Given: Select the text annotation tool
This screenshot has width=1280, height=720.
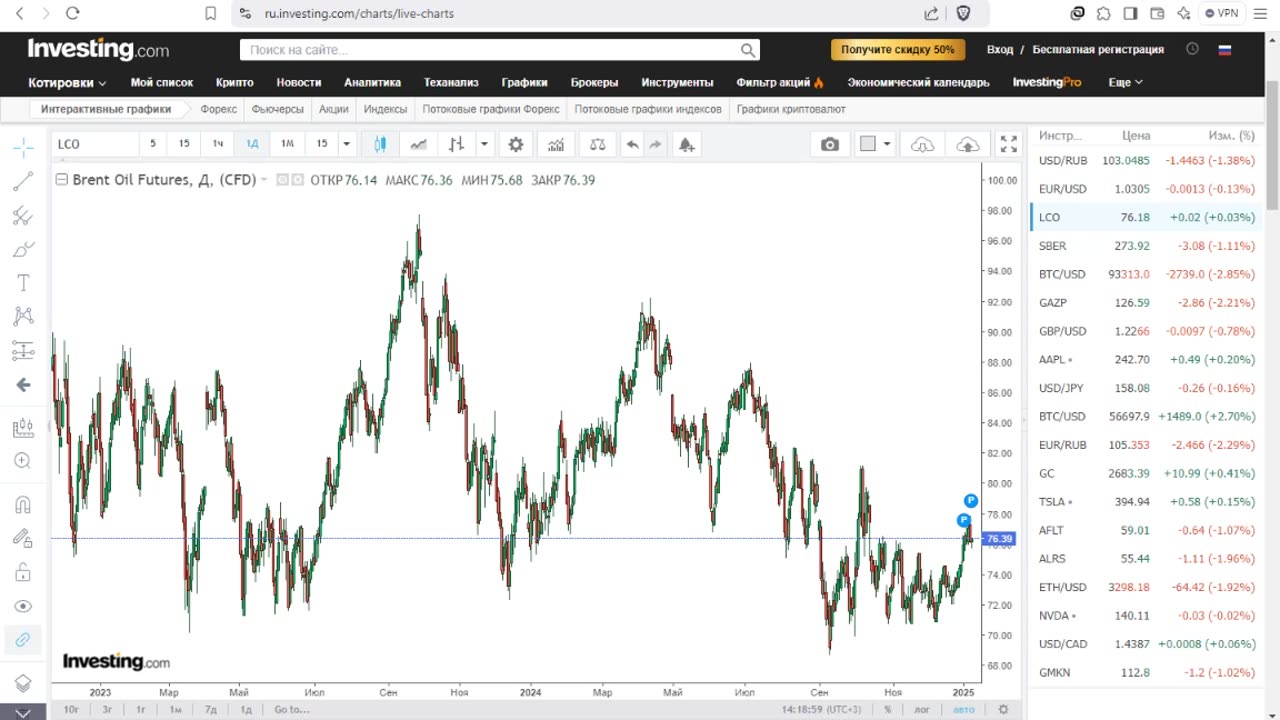Looking at the screenshot, I should pos(23,283).
